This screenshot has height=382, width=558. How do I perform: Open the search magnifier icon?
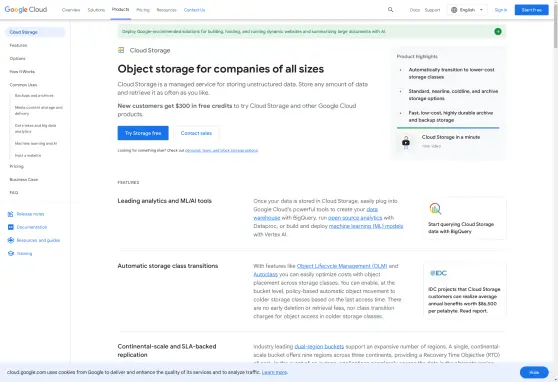pyautogui.click(x=390, y=10)
